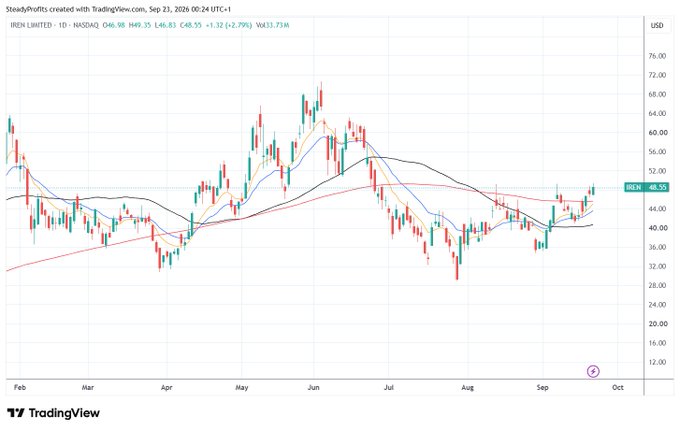Click the IREN LIMITED symbol title
The height and width of the screenshot is (431, 680).
[x=31, y=26]
